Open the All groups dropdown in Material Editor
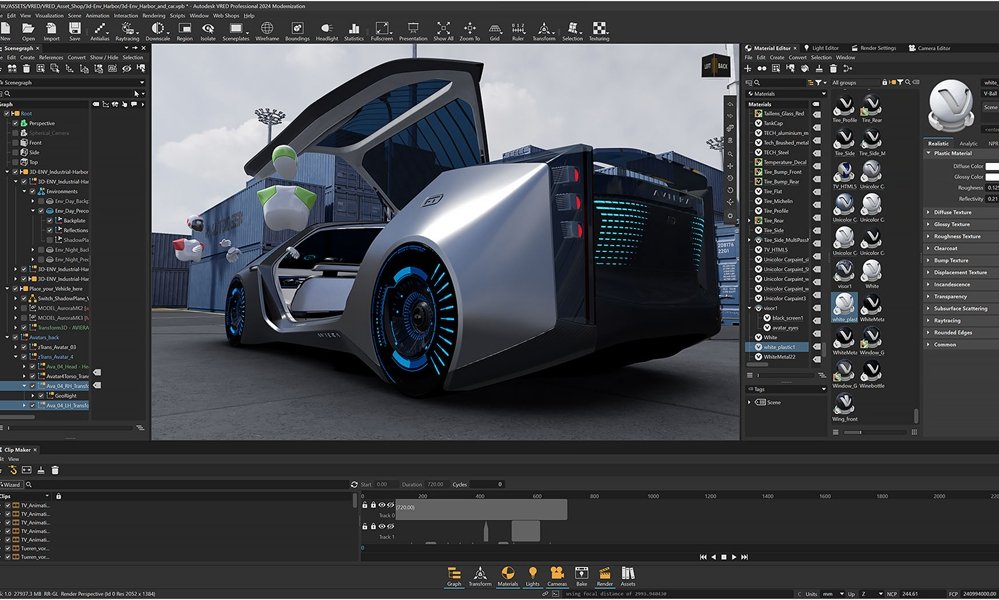The image size is (999, 600). [855, 82]
